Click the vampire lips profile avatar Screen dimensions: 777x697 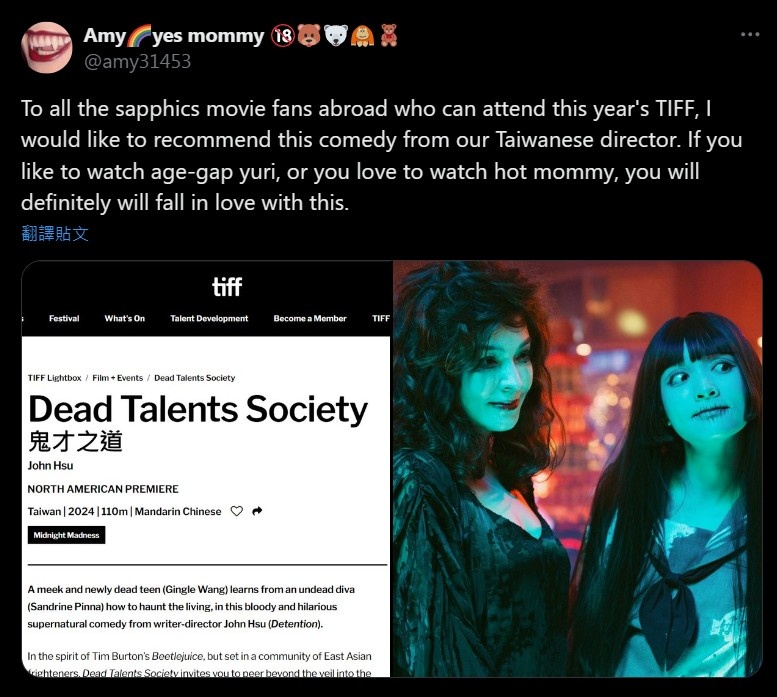coord(47,48)
